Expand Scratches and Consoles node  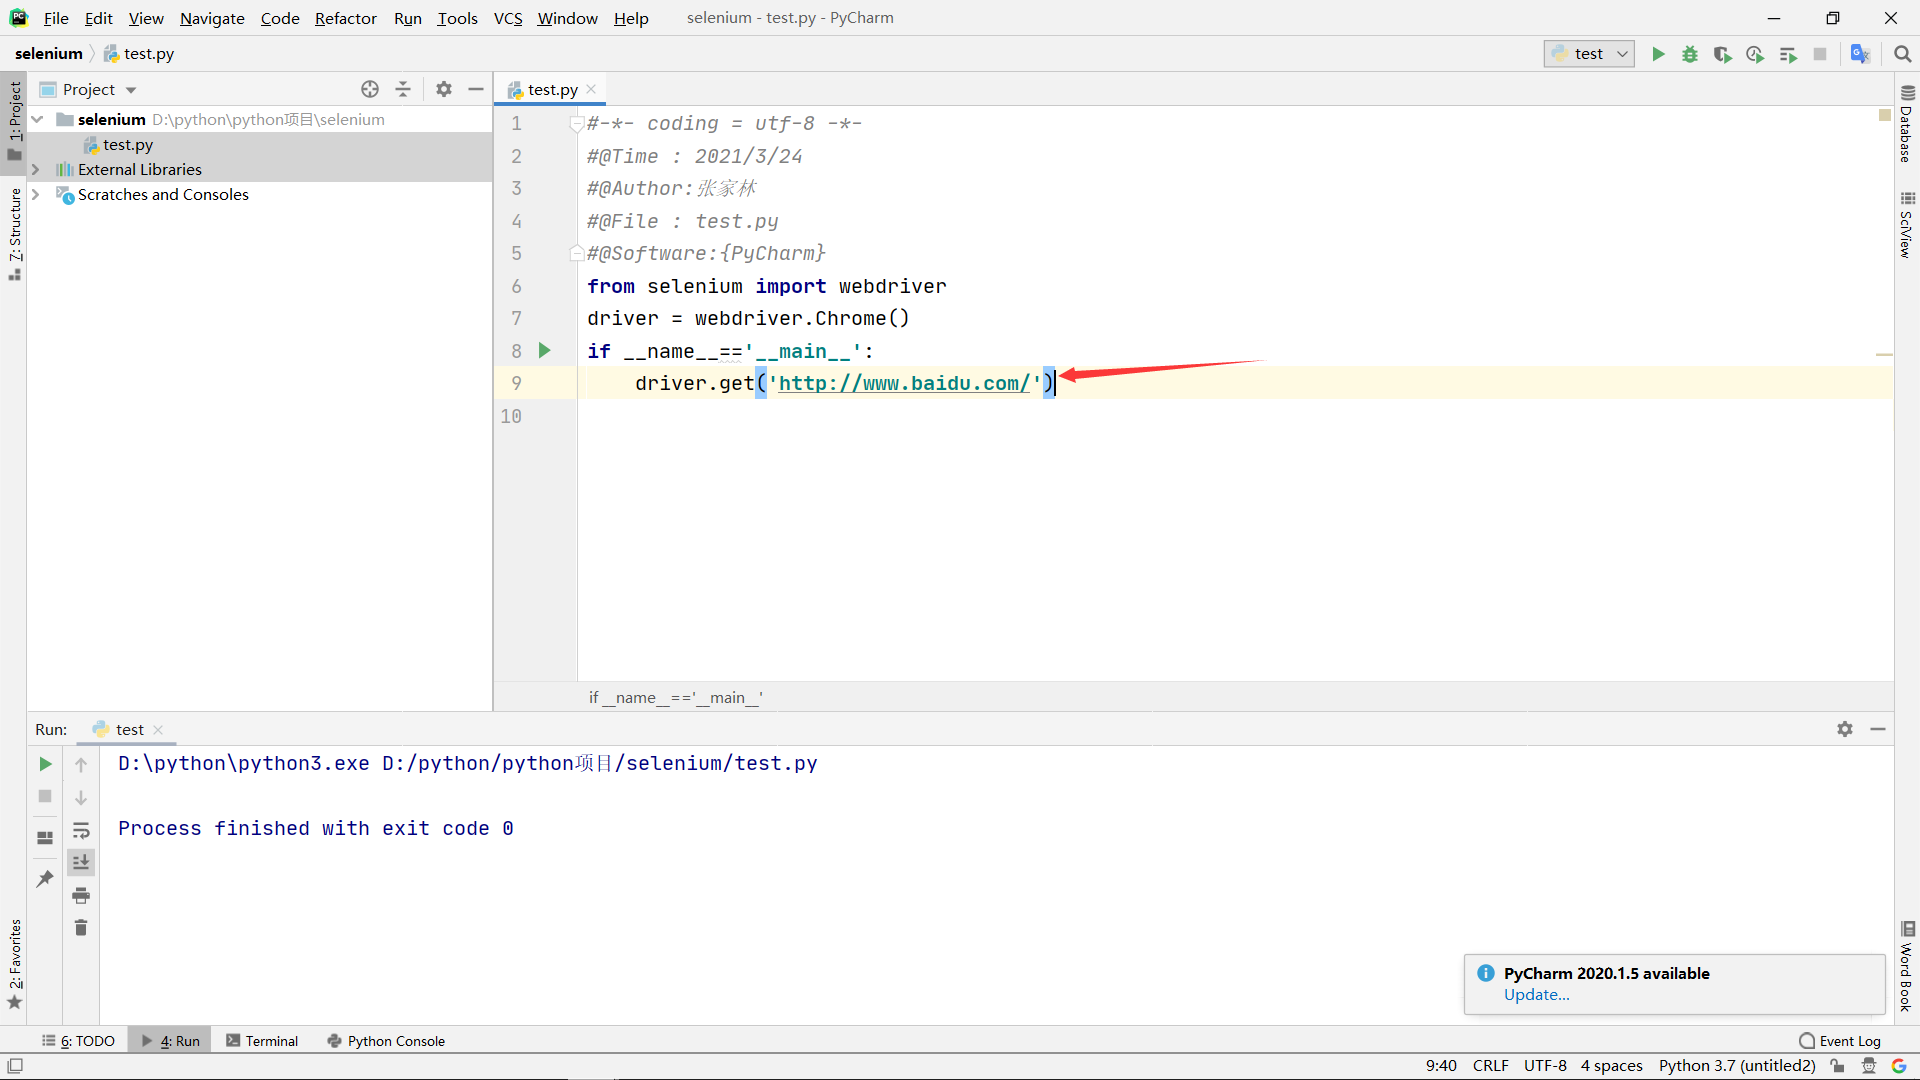[x=36, y=194]
